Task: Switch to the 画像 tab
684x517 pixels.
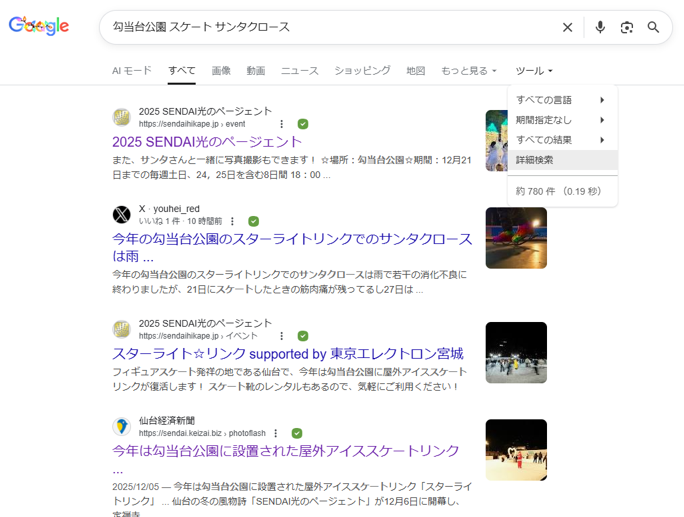Action: pos(221,71)
